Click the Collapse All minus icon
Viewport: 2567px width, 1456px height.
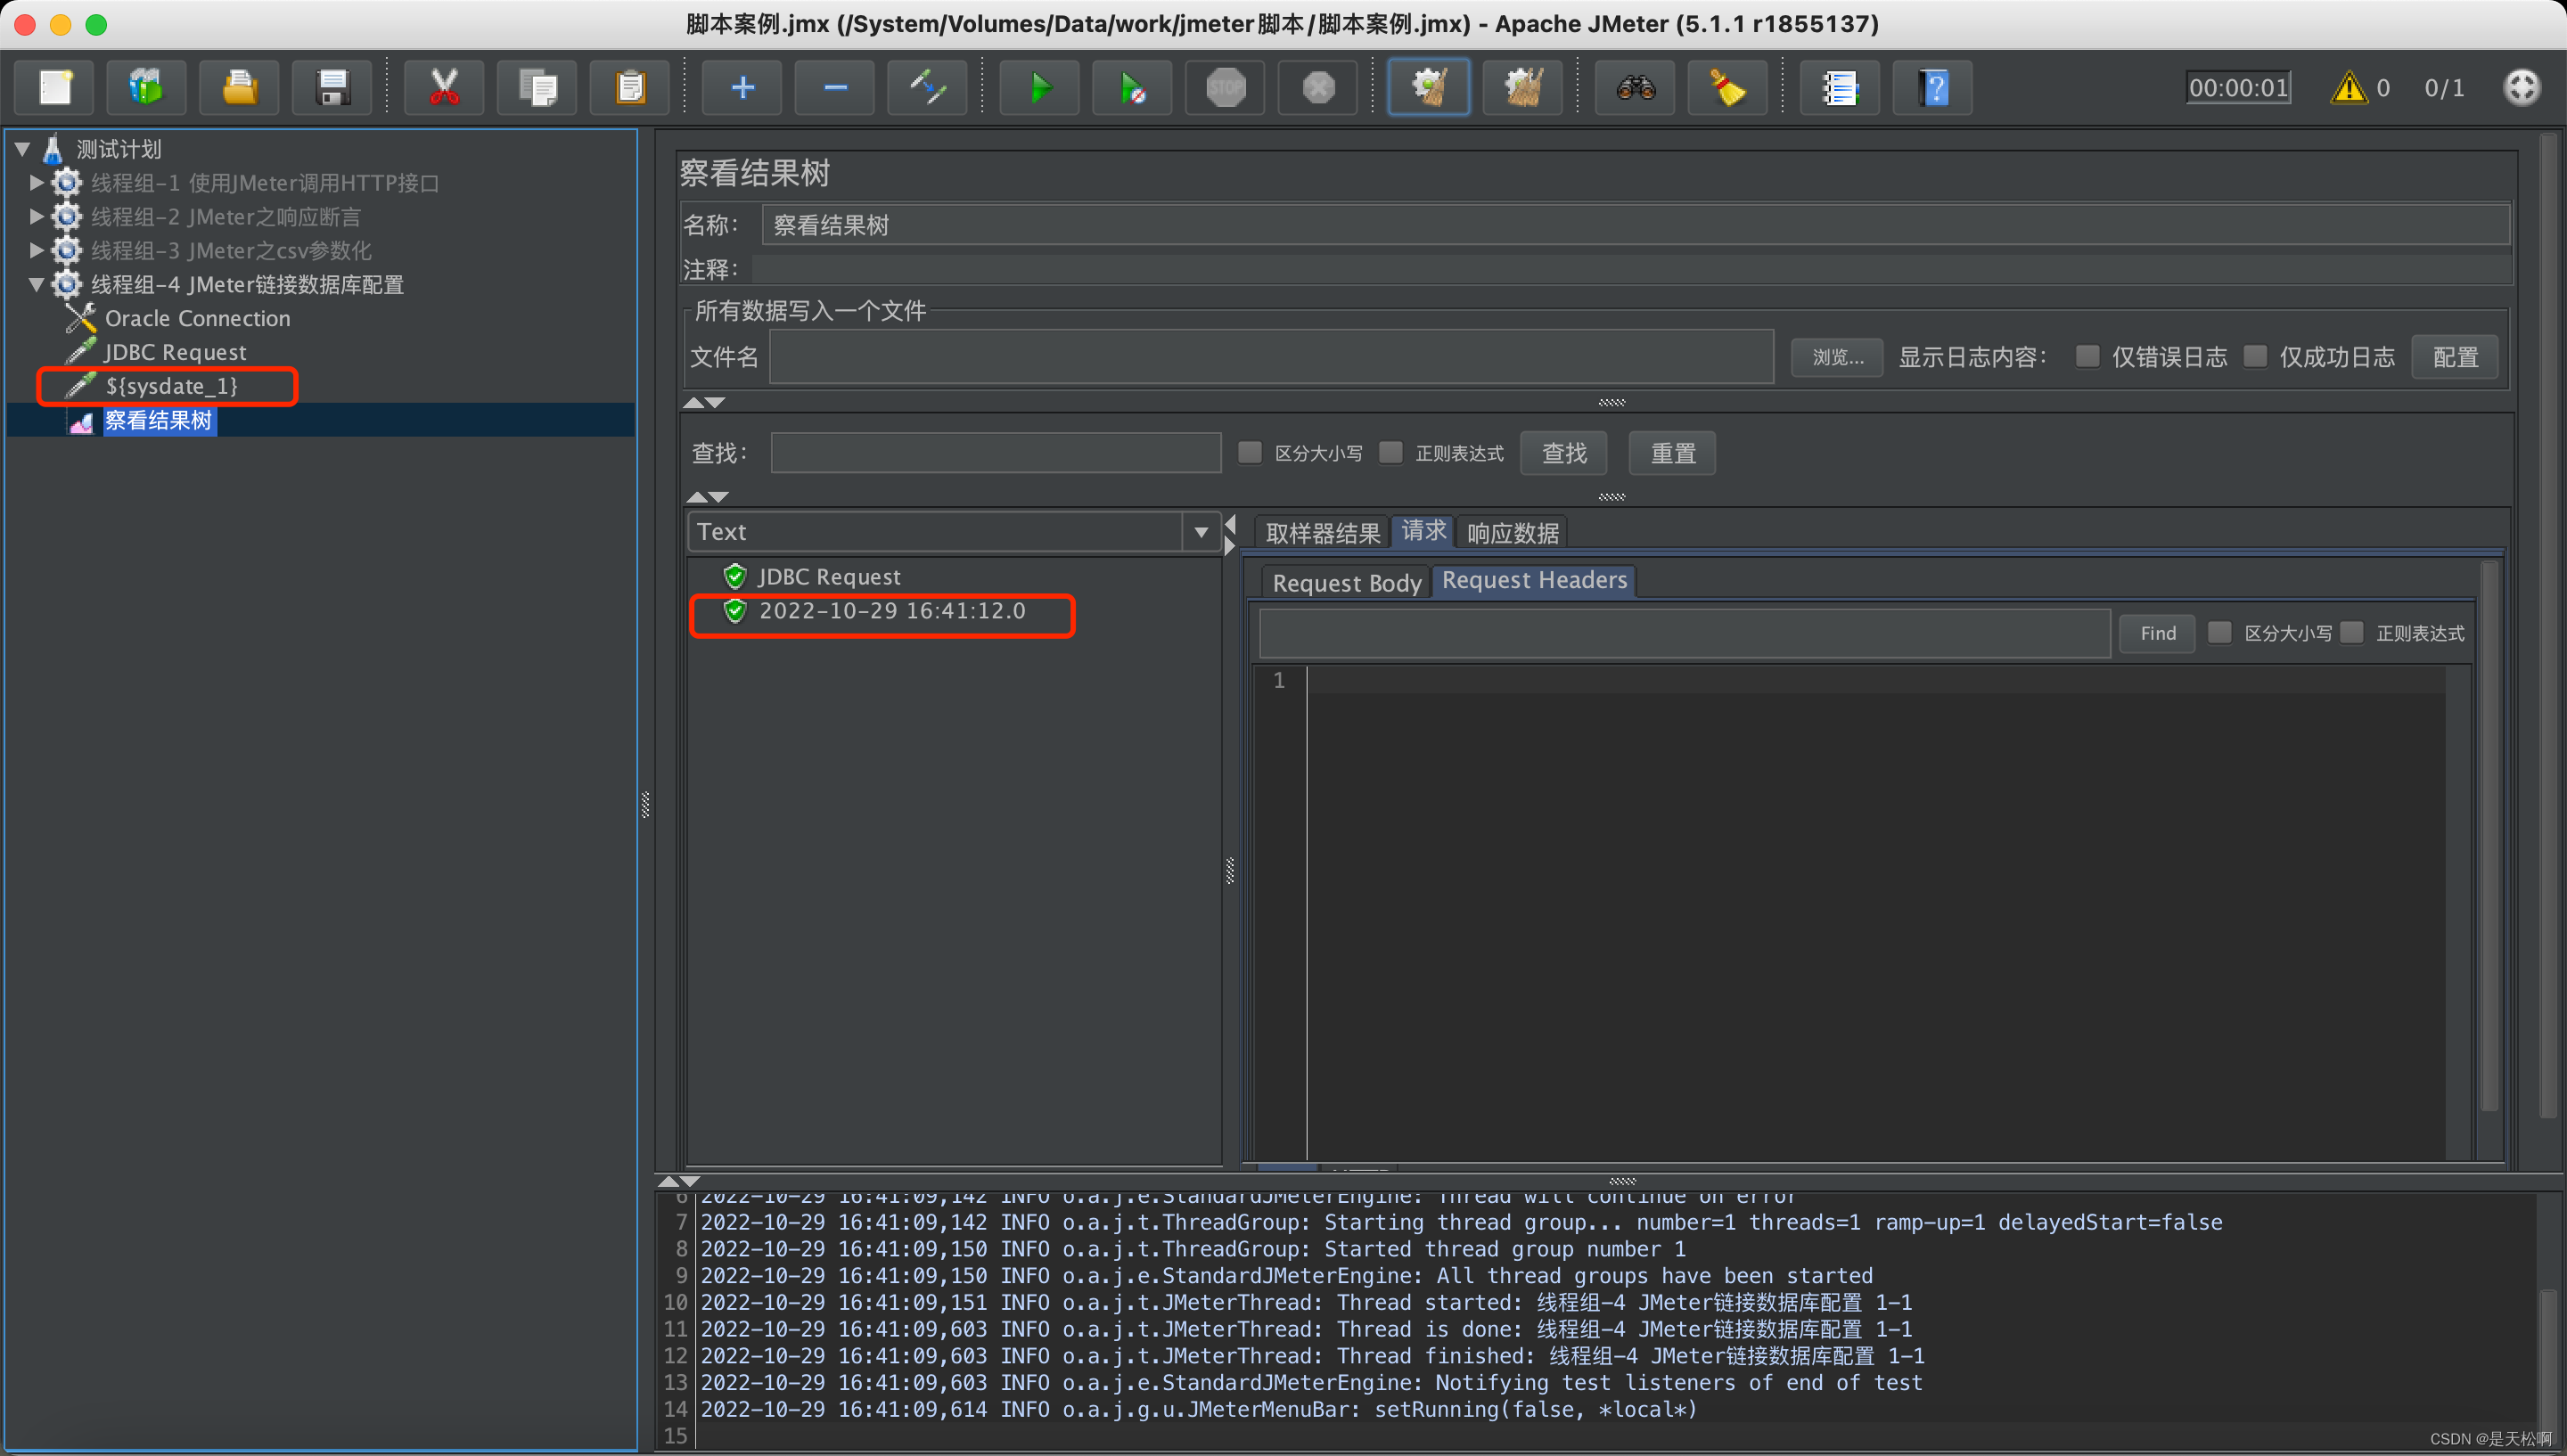(835, 88)
